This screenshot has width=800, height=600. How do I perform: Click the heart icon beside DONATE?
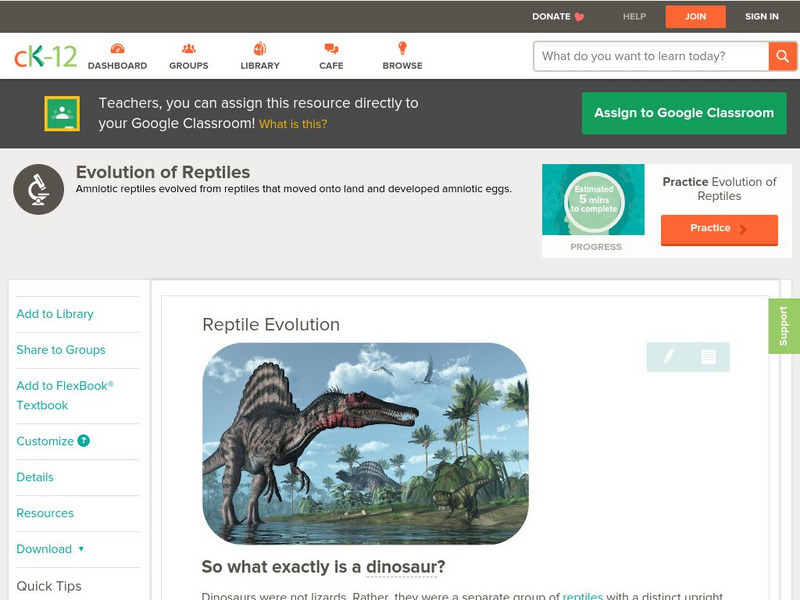pyautogui.click(x=577, y=16)
